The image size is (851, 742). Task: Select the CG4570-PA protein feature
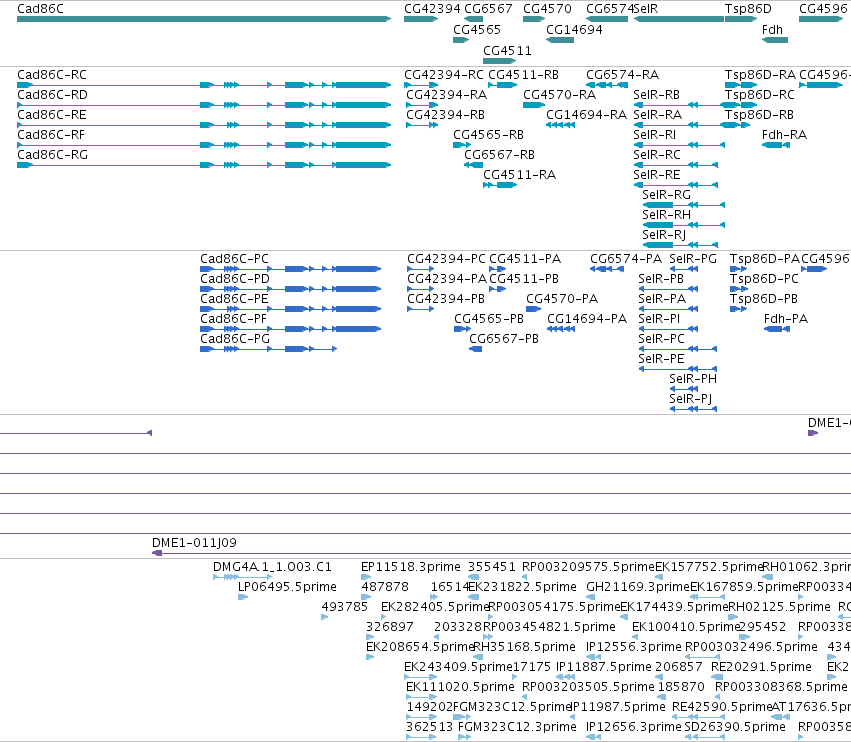point(534,309)
